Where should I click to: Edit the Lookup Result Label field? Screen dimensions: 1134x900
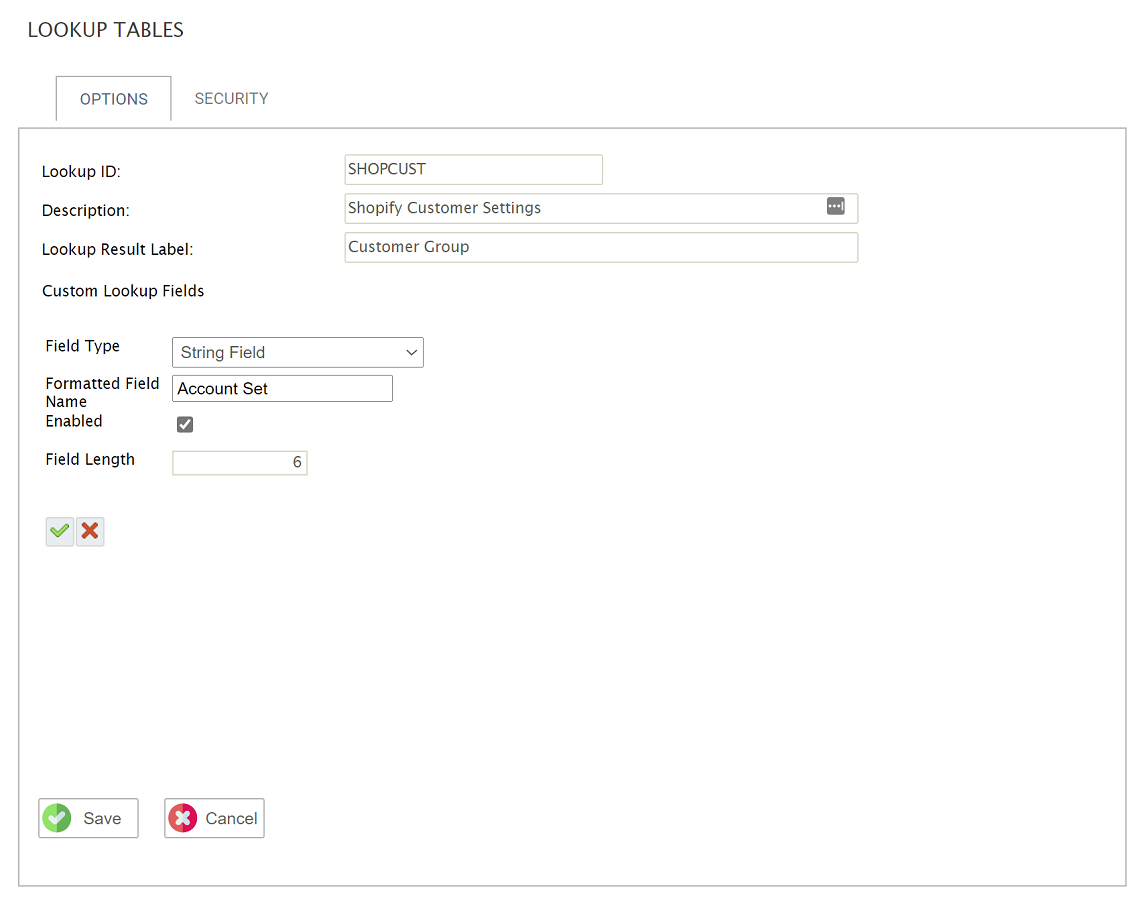600,247
